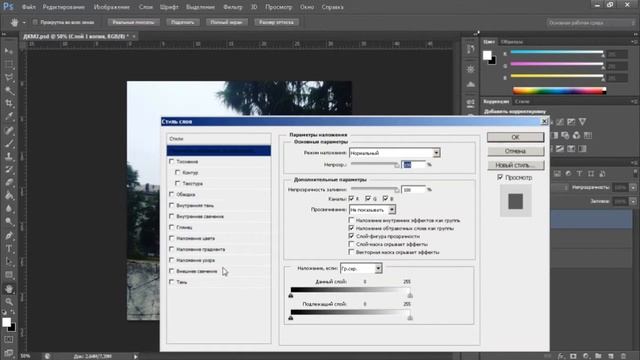The width and height of the screenshot is (640, 360).
Task: Enable the Контур checkbox
Action: point(178,172)
